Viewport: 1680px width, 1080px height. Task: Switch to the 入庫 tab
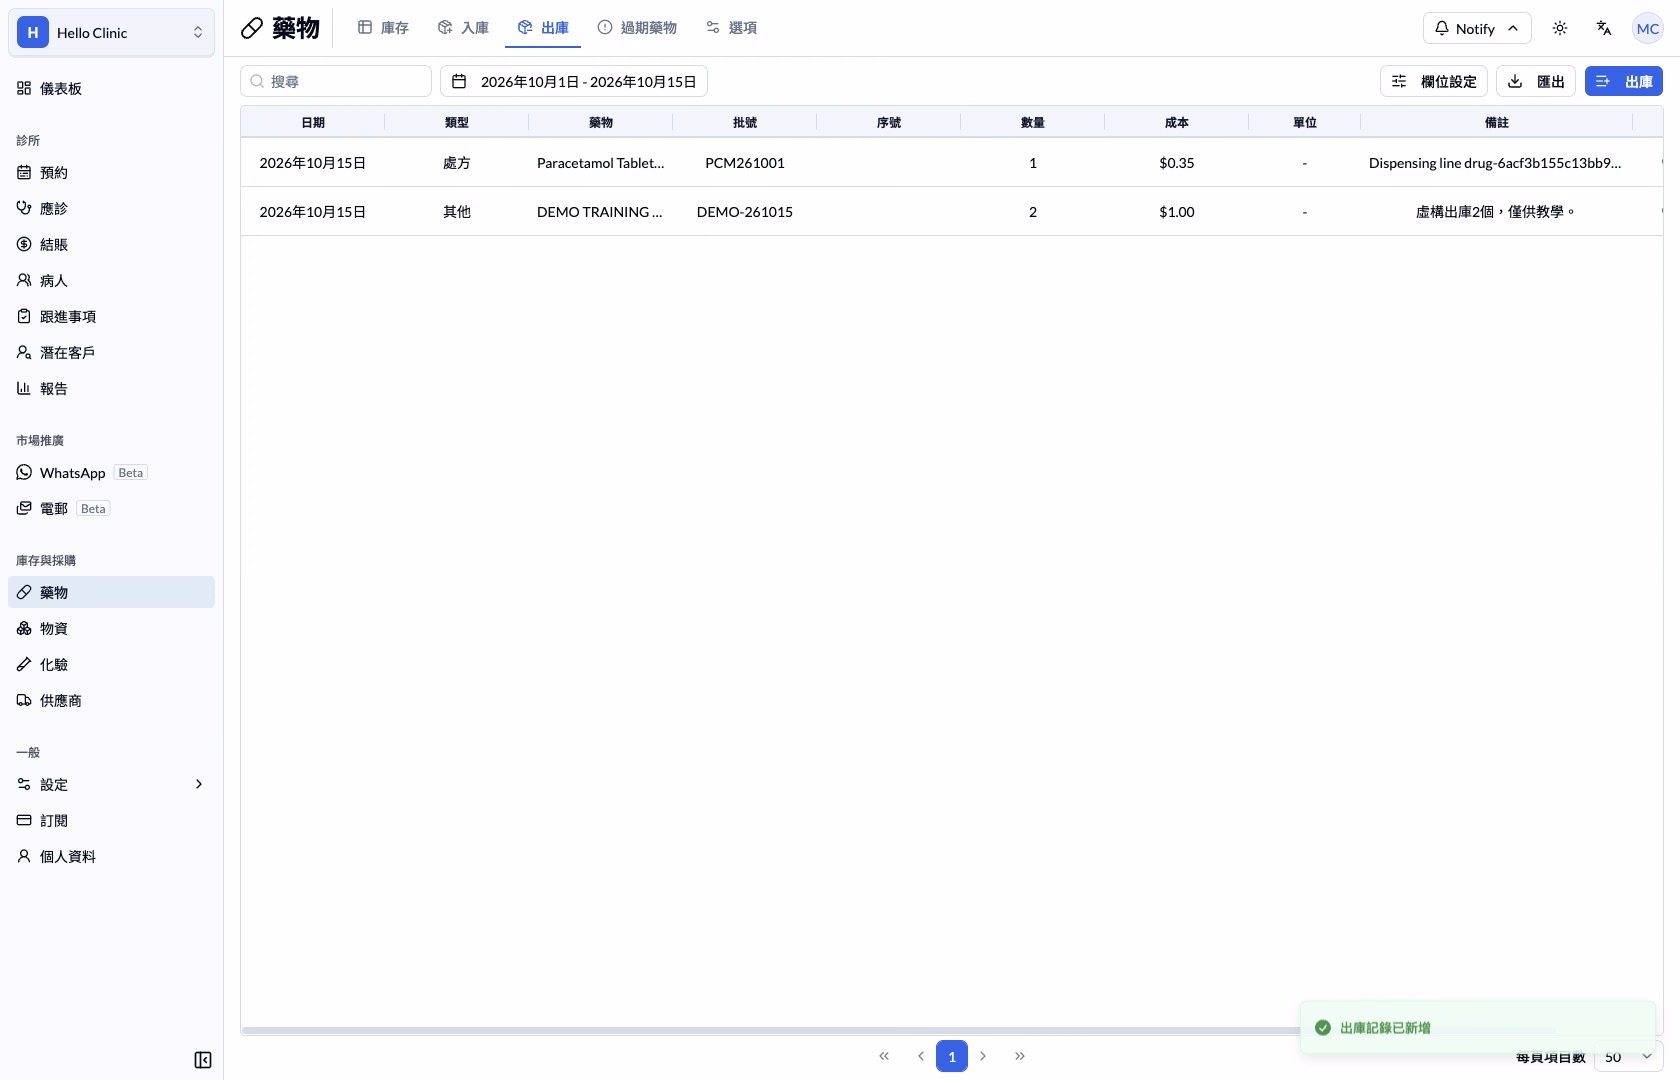point(463,28)
